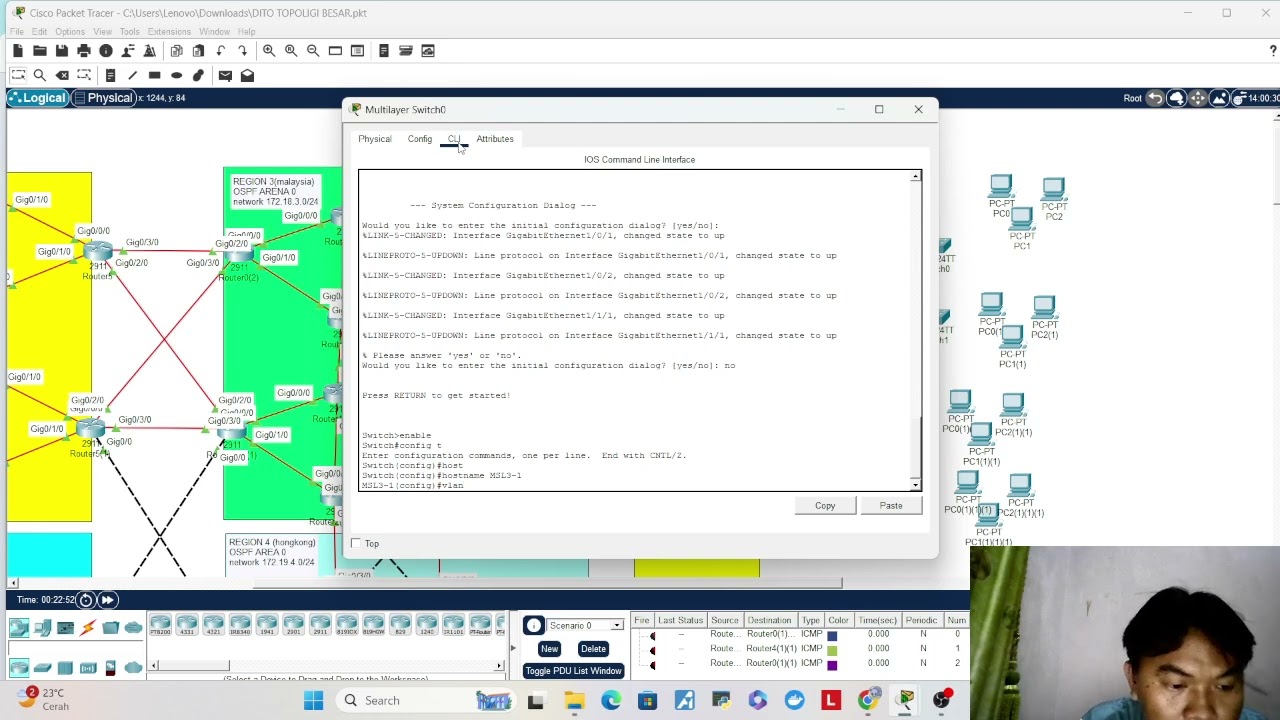Open the File menu

coord(17,32)
